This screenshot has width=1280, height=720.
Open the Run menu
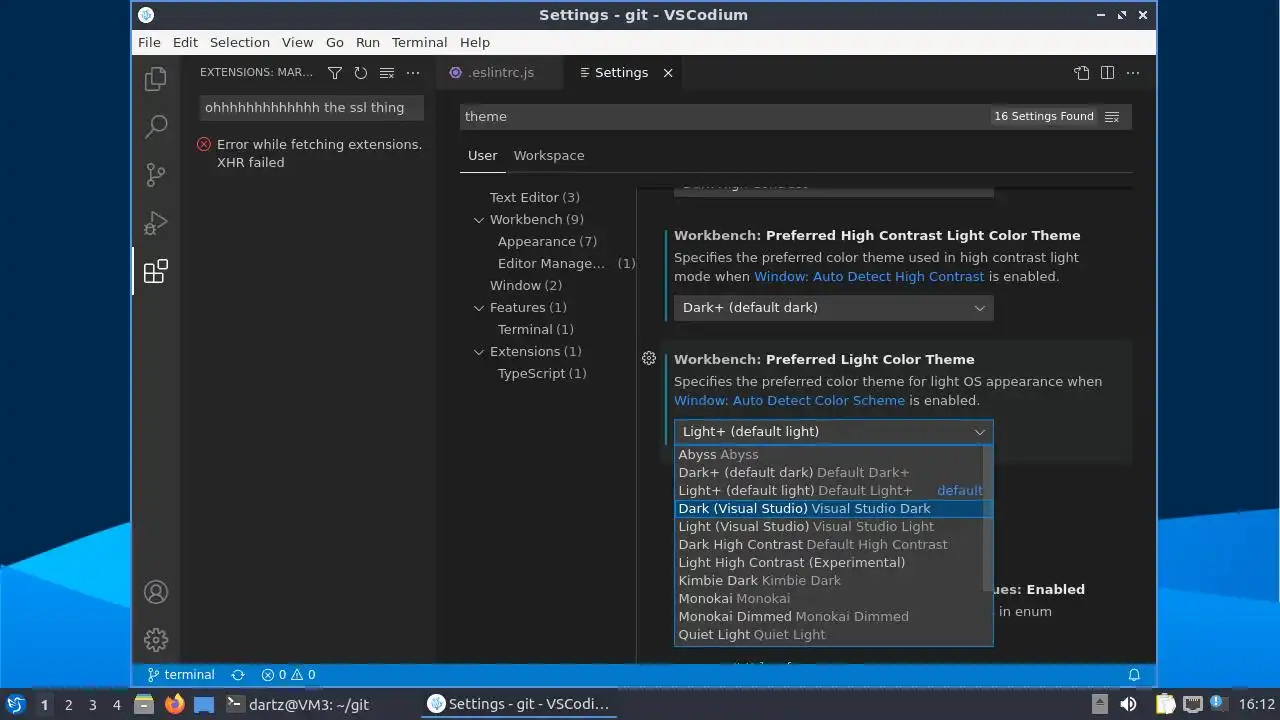tap(367, 42)
